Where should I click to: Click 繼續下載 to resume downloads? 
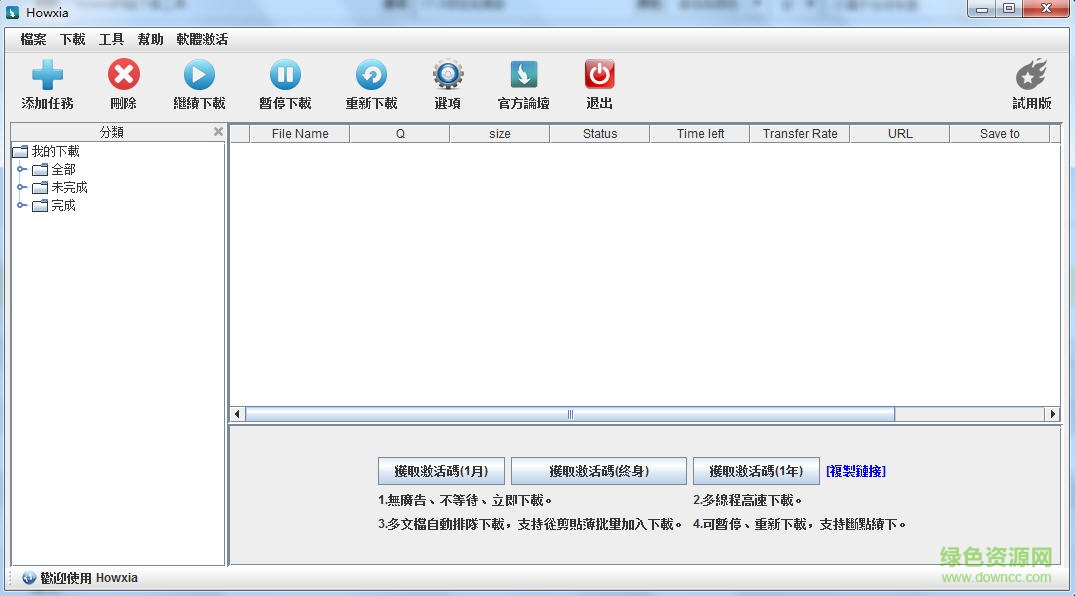pos(197,82)
